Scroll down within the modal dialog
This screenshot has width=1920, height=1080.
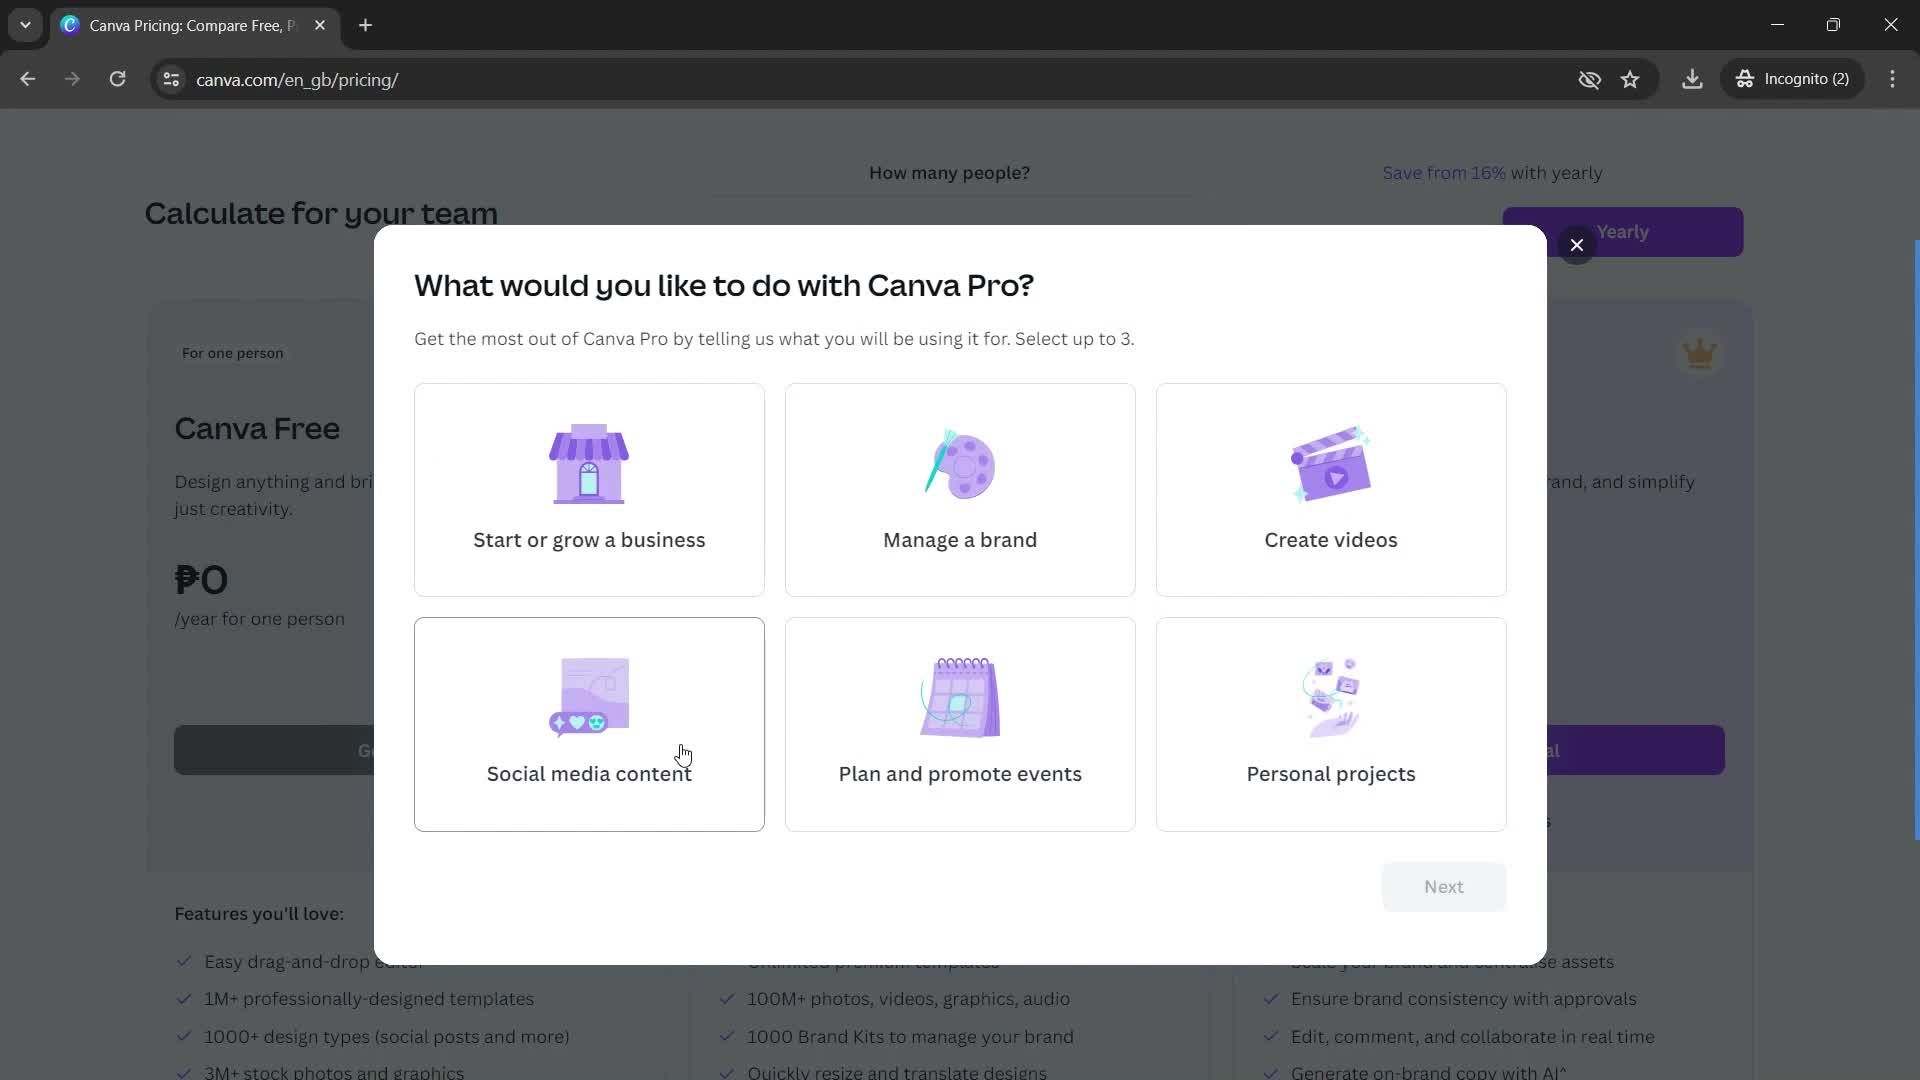(x=960, y=593)
